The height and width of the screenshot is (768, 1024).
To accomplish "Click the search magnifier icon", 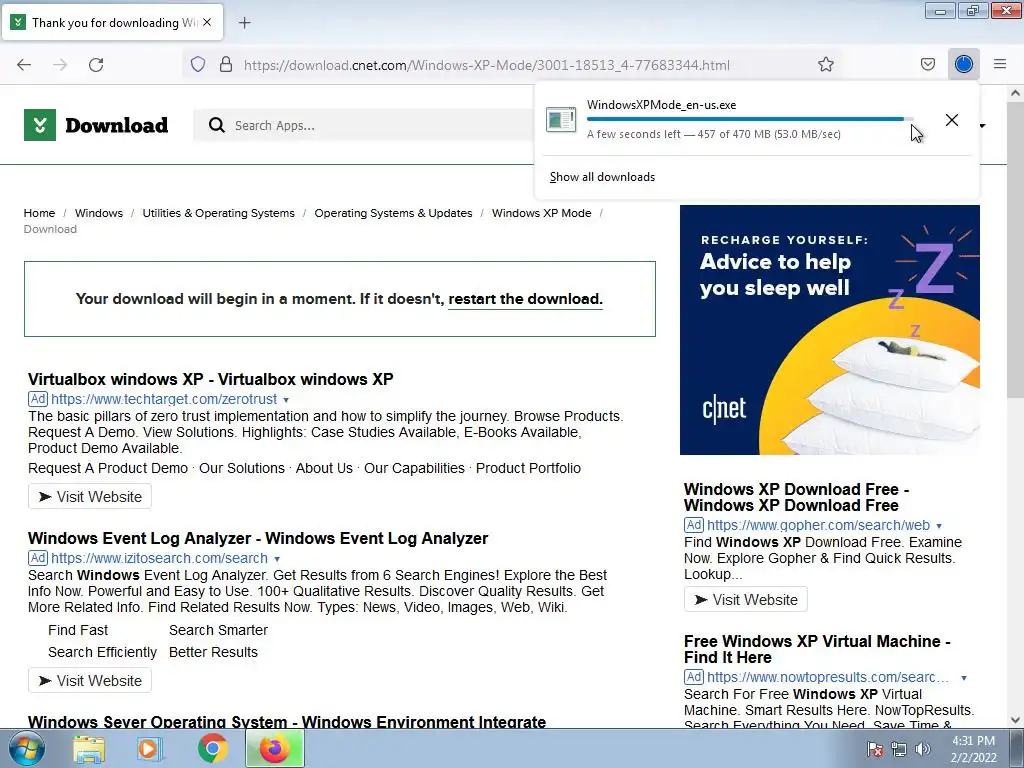I will coord(216,125).
